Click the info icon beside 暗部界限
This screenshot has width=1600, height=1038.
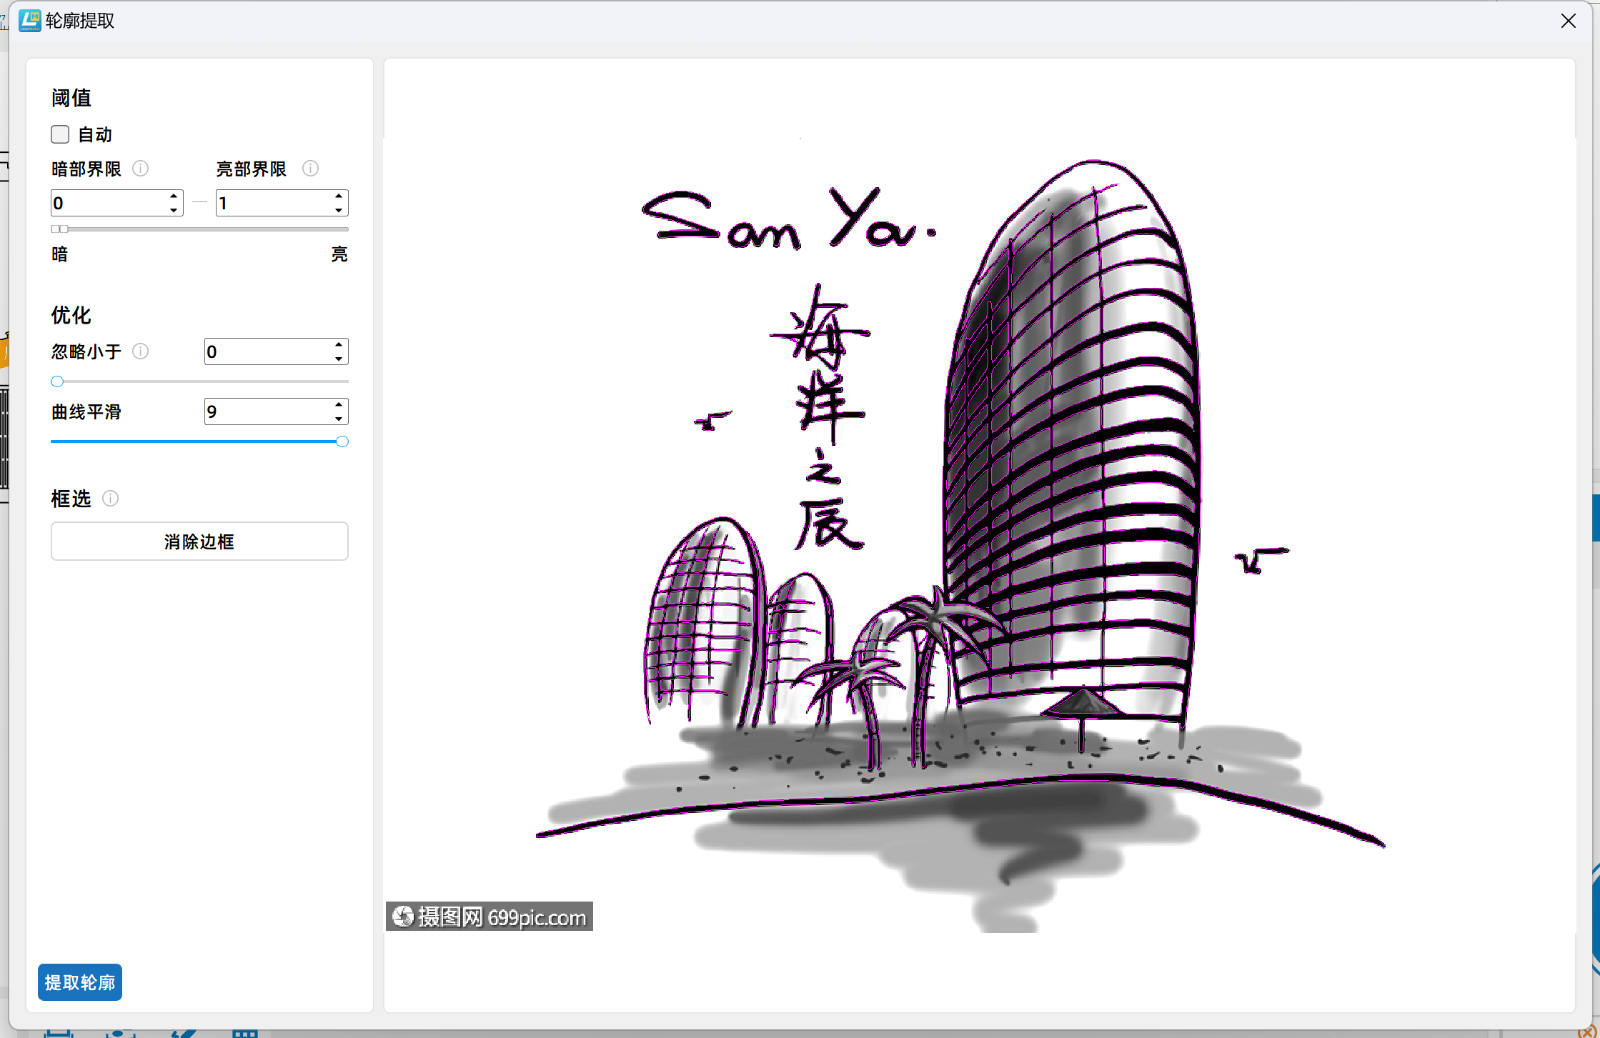coord(141,168)
